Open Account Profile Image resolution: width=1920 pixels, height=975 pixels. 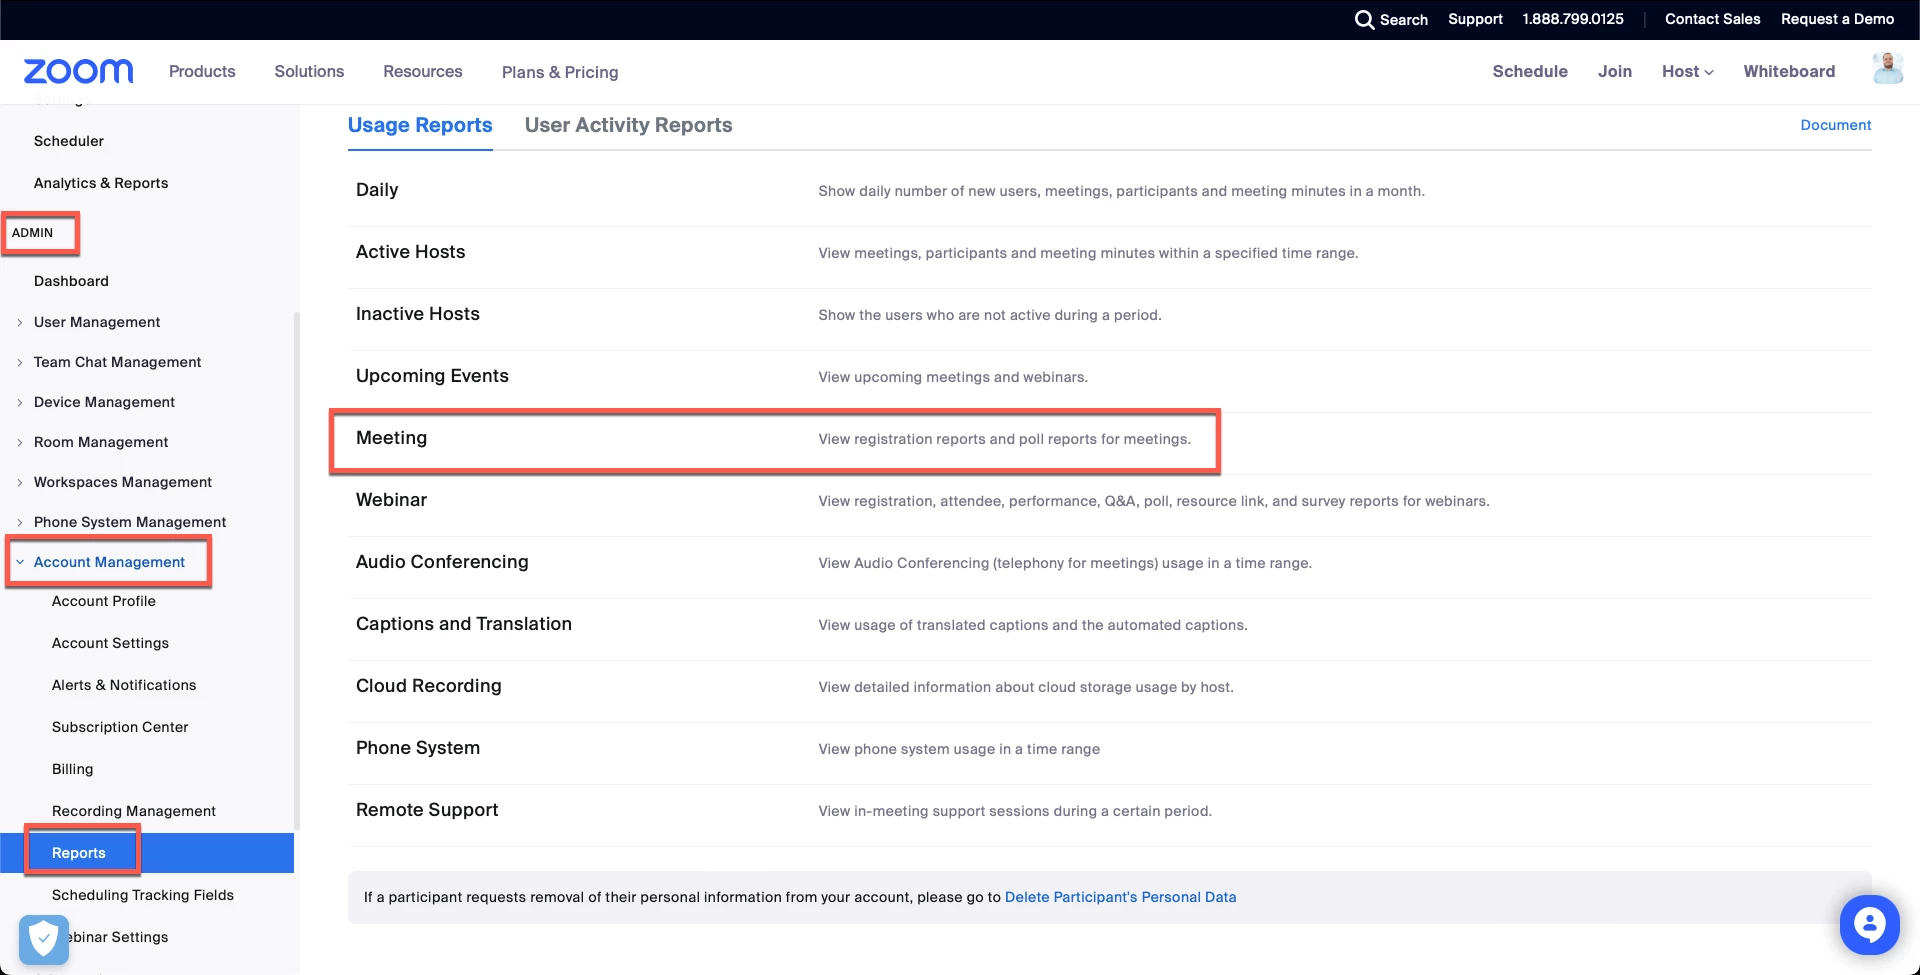pos(104,601)
